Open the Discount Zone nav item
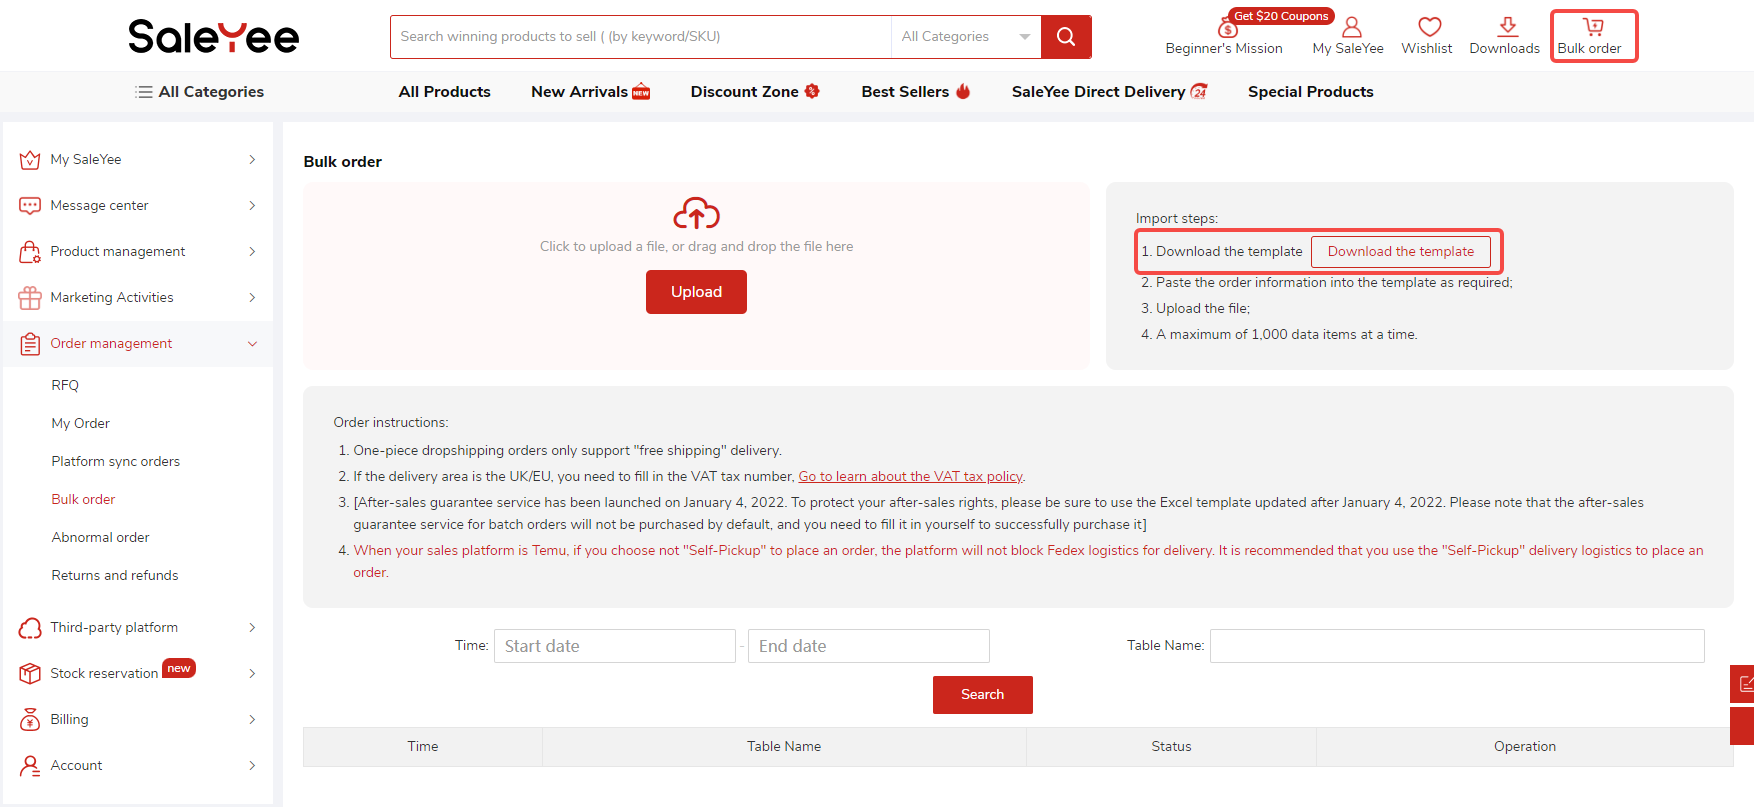 pos(744,92)
